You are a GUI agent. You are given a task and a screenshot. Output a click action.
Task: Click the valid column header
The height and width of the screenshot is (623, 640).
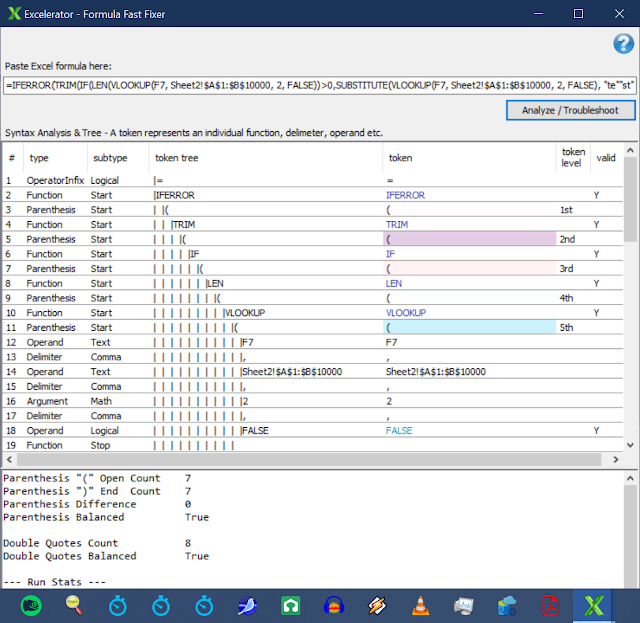(606, 158)
